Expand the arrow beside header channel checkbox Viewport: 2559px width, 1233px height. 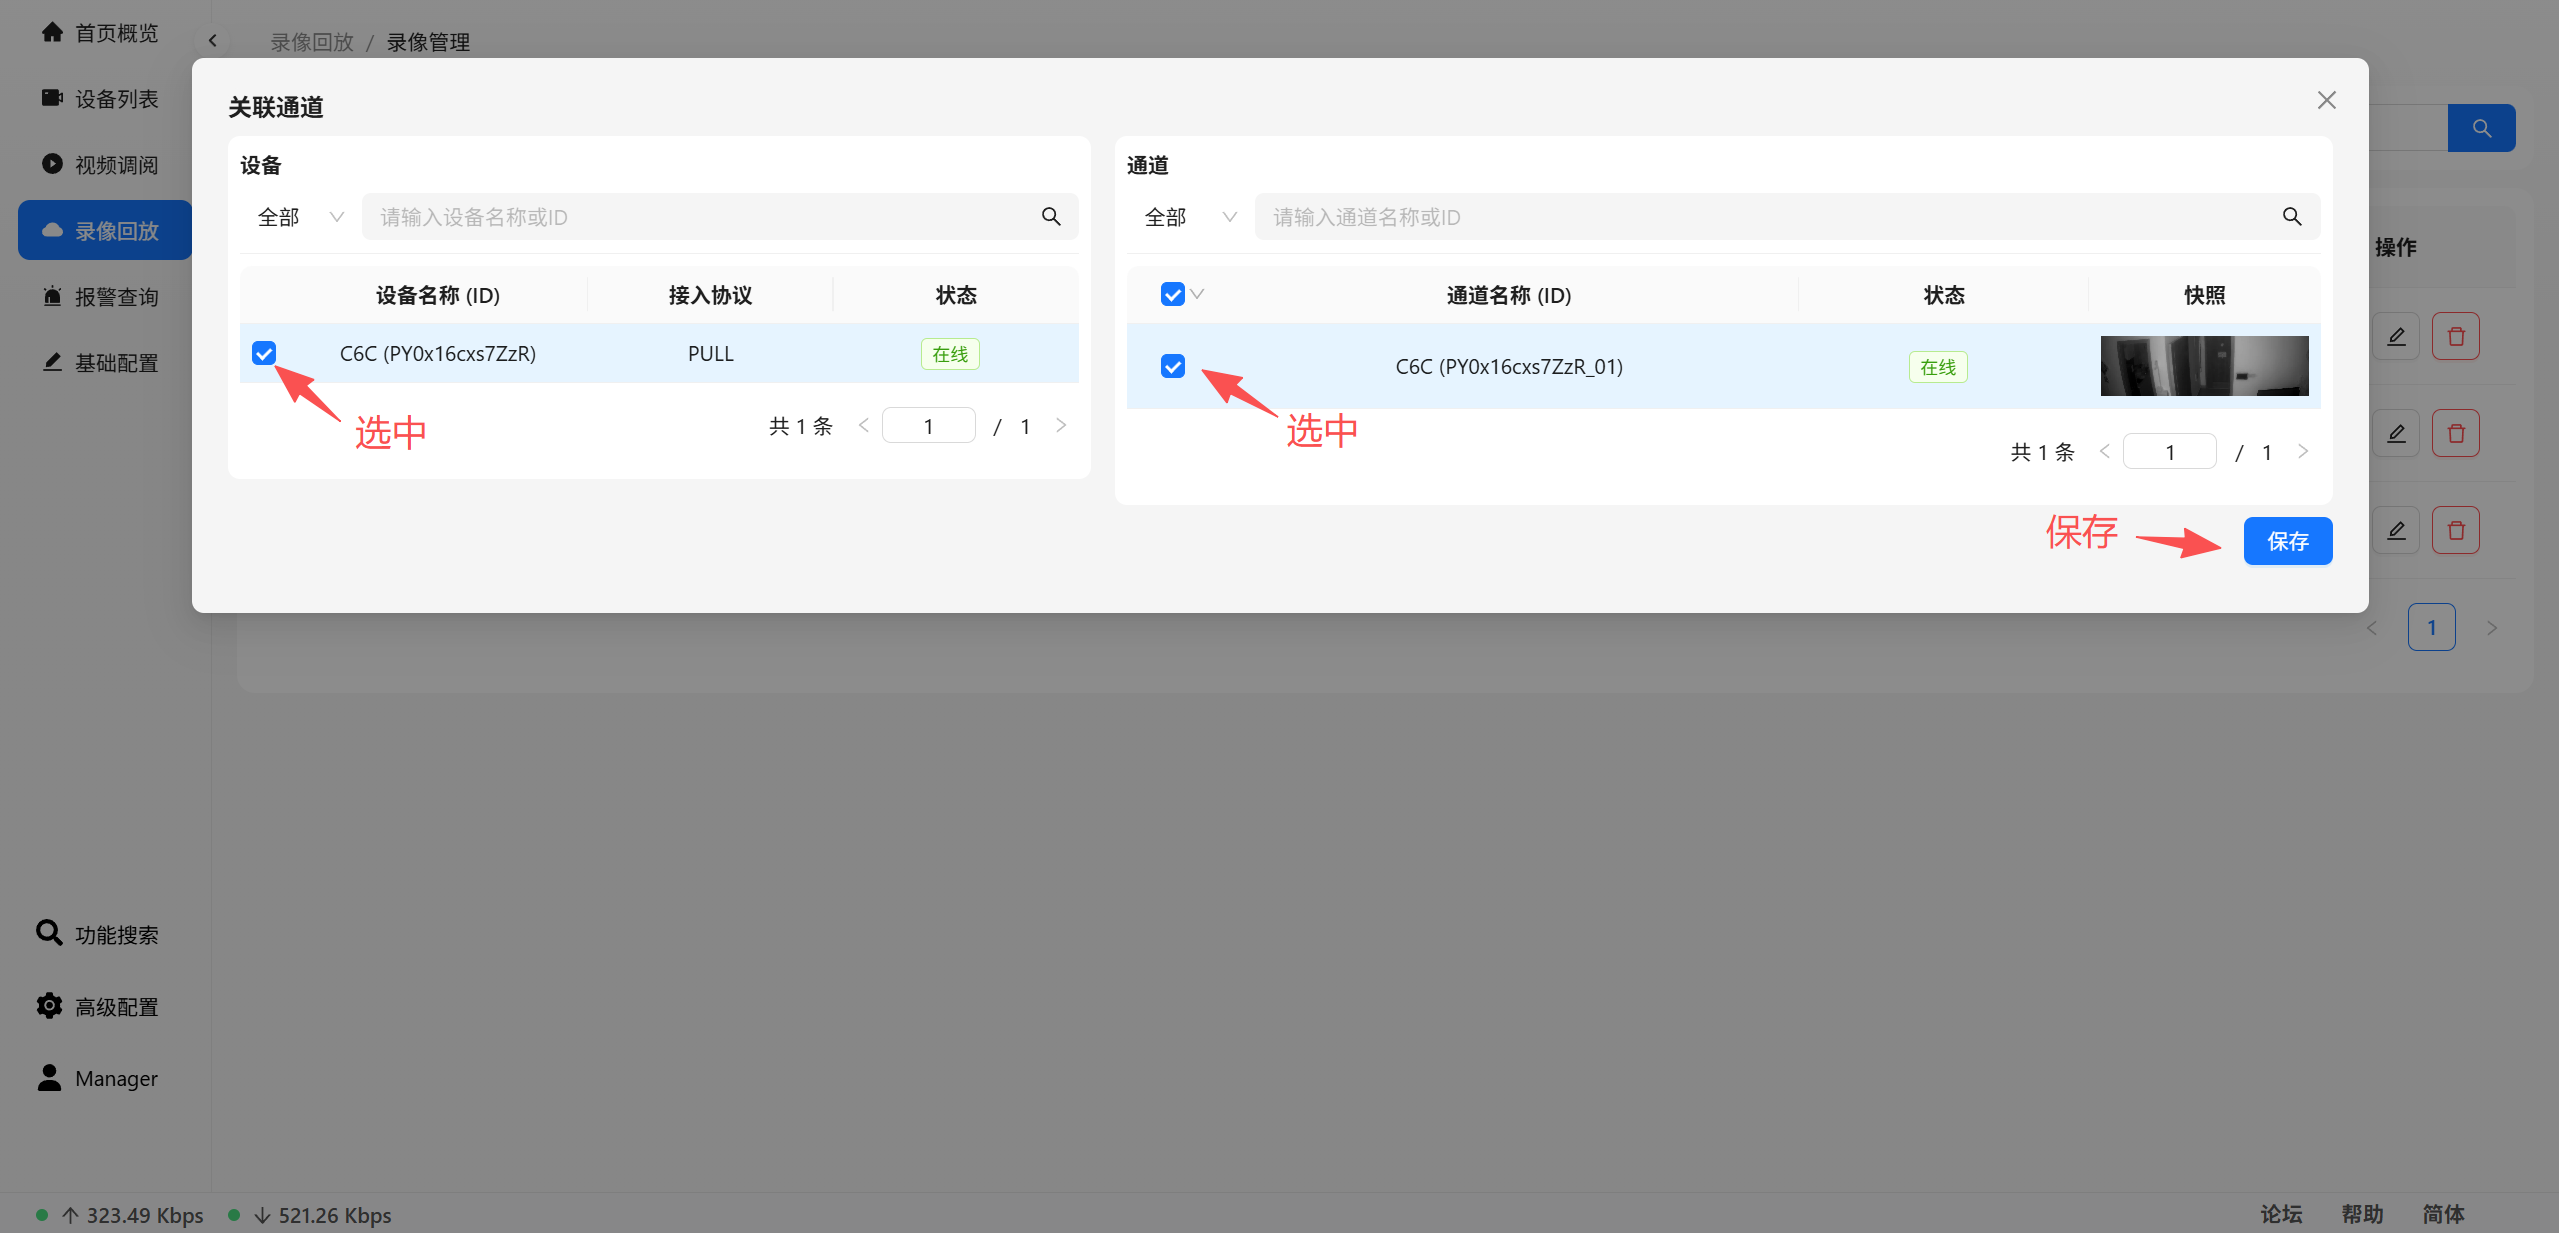click(x=1197, y=294)
